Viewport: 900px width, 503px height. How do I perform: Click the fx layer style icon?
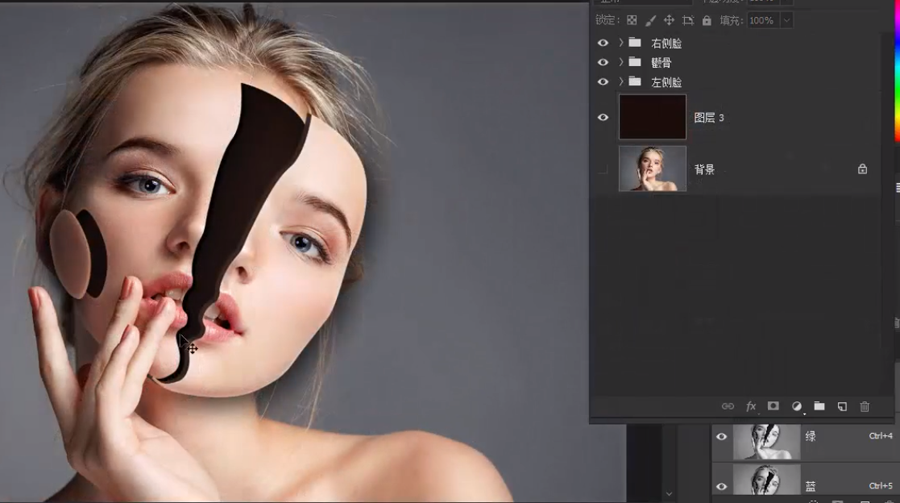[751, 406]
